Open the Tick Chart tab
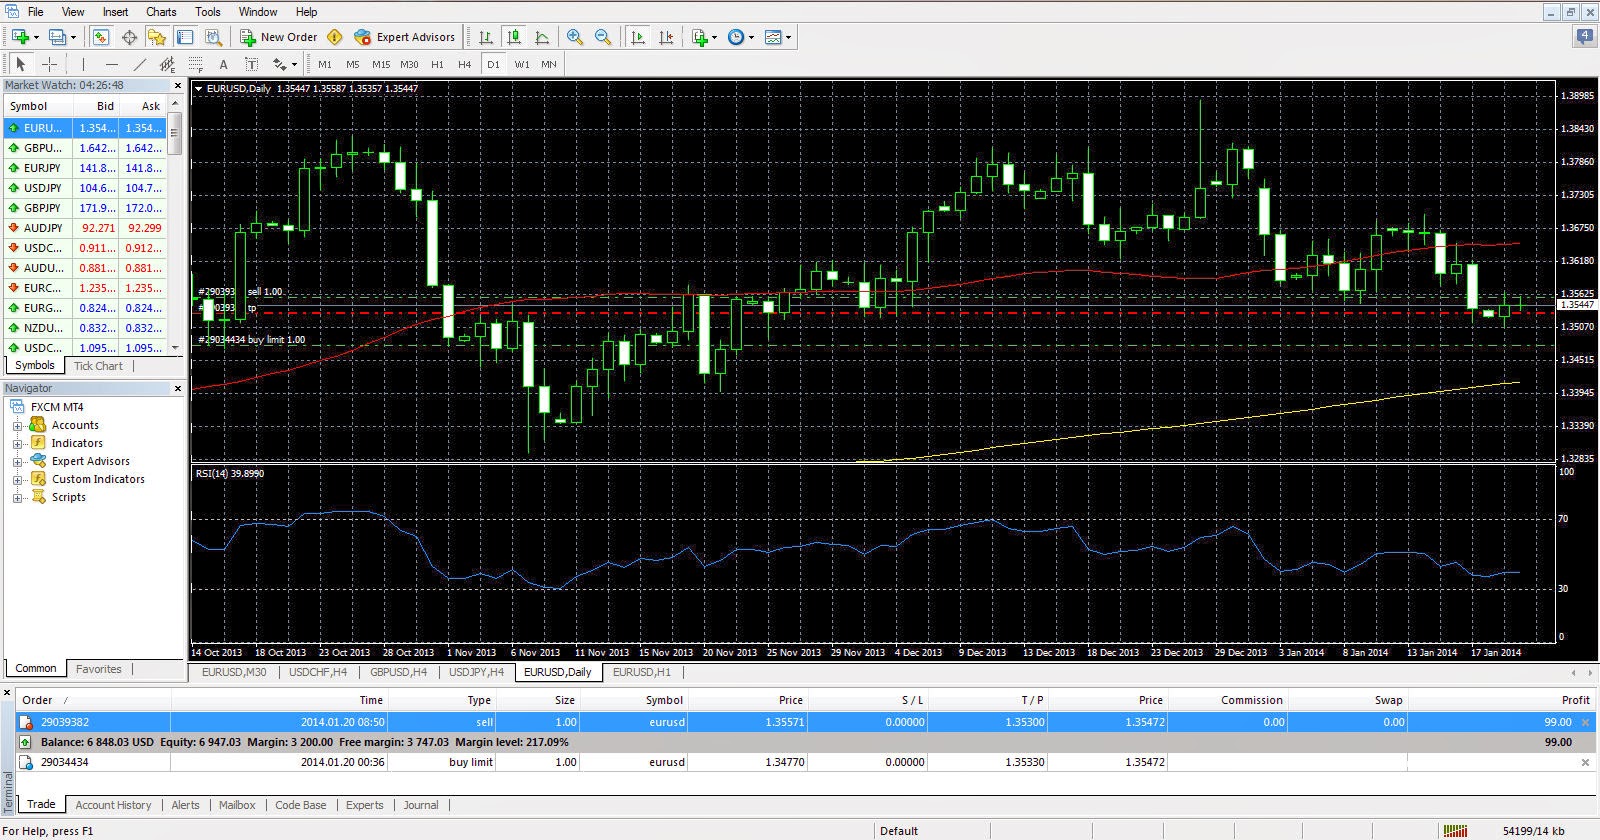 (x=98, y=366)
